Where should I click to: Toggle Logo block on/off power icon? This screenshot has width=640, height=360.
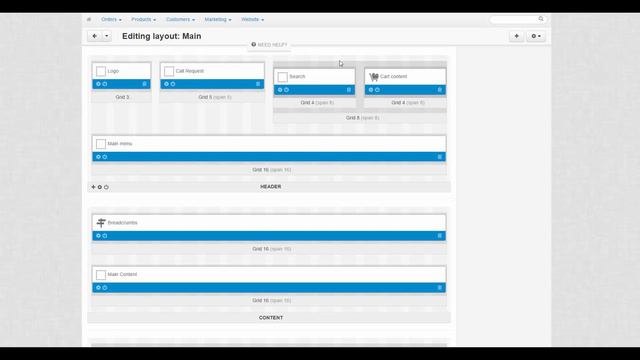click(x=105, y=84)
